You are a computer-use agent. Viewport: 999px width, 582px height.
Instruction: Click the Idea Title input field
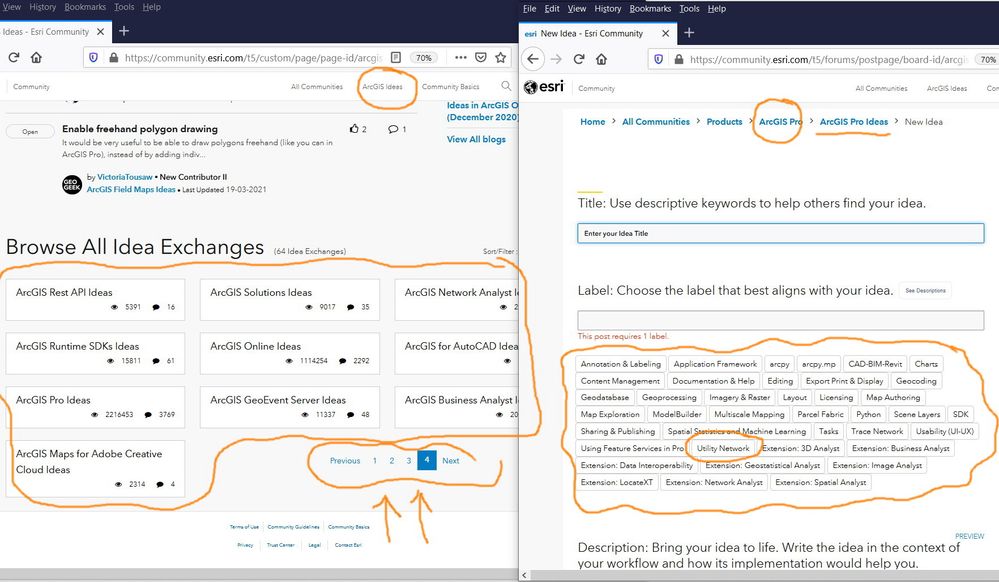tap(780, 233)
